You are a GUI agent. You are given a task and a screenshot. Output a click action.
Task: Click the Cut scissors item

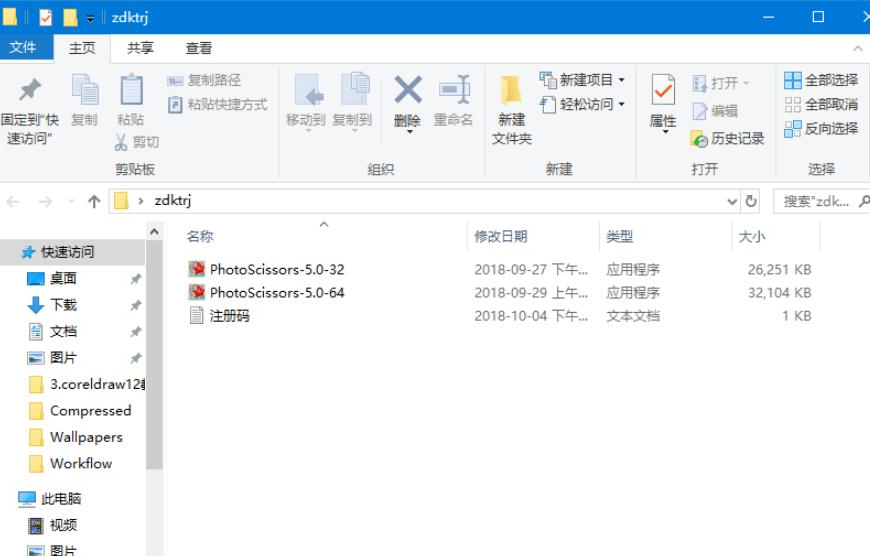(x=136, y=143)
